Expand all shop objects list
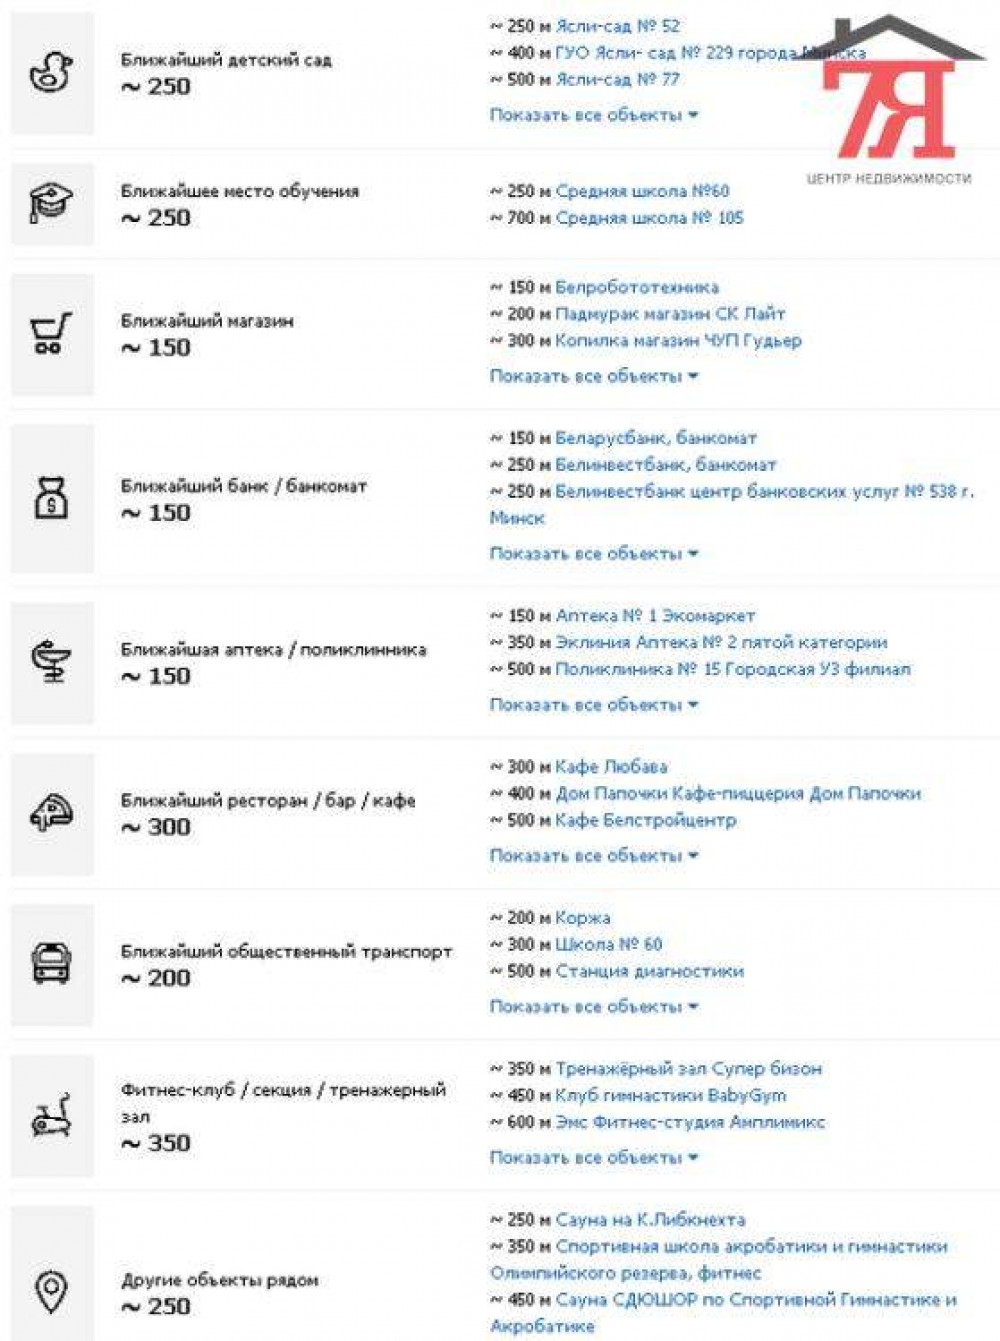 pos(593,376)
